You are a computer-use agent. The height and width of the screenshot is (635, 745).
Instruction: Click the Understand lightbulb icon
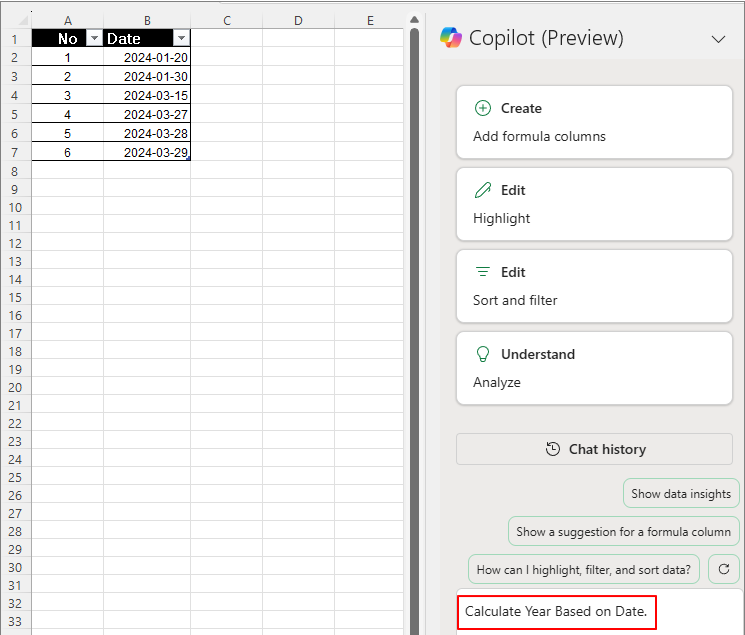pos(483,354)
